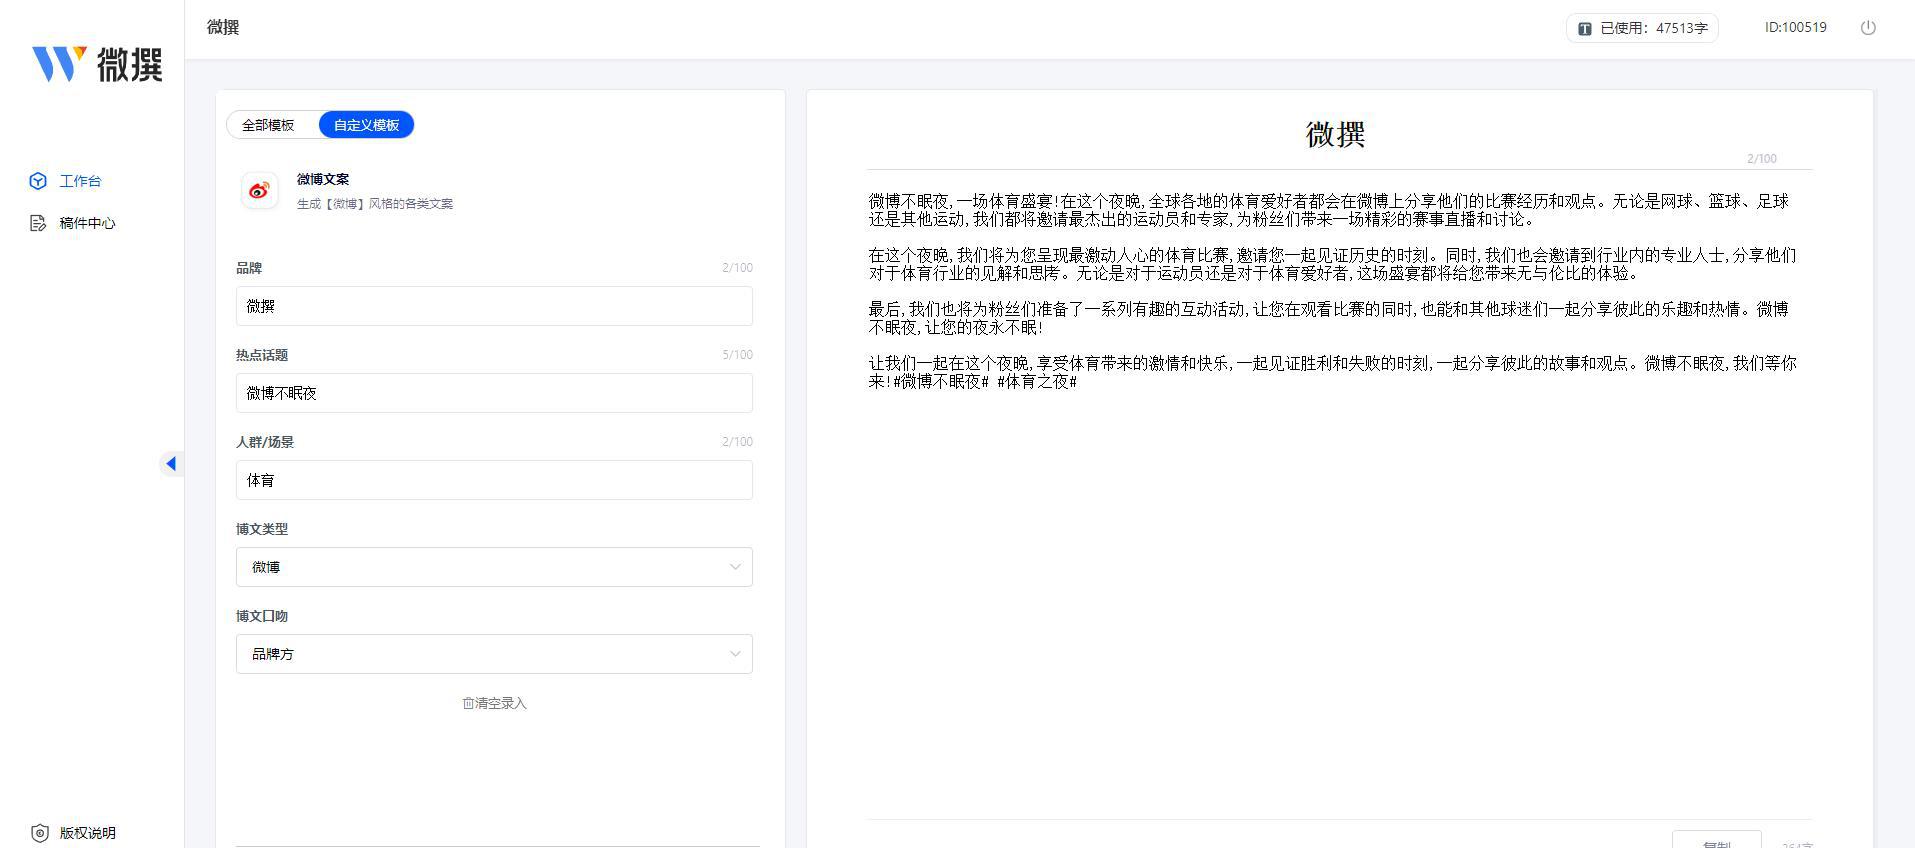This screenshot has height=848, width=1915.
Task: Click the T icon in usage badge
Action: click(x=1585, y=29)
